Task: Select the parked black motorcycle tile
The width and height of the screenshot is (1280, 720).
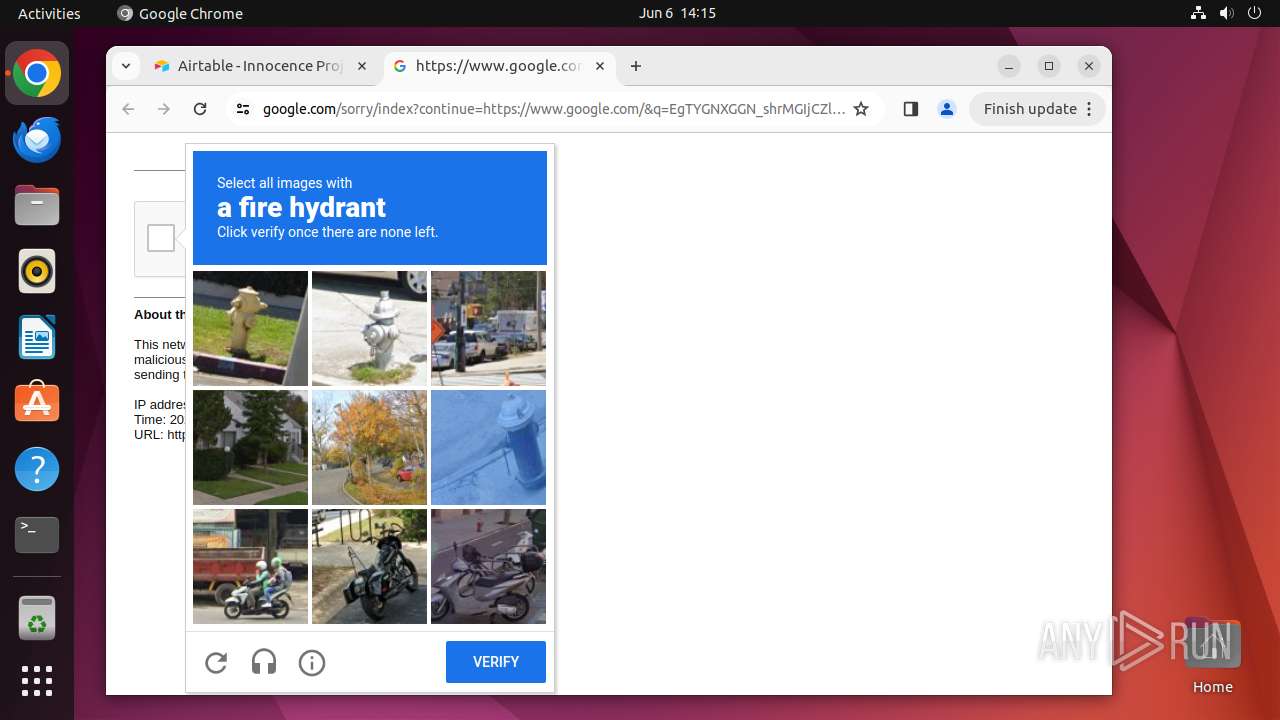Action: click(369, 566)
